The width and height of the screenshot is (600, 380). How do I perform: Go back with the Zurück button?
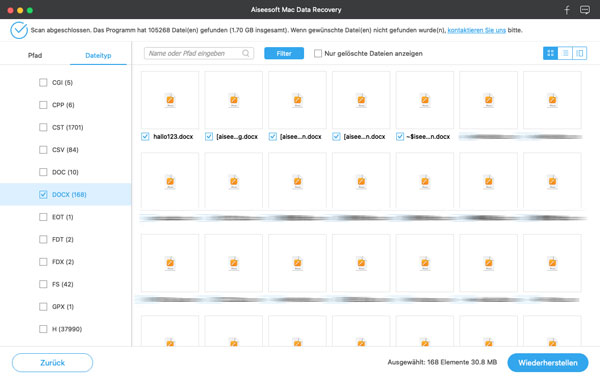coord(52,362)
